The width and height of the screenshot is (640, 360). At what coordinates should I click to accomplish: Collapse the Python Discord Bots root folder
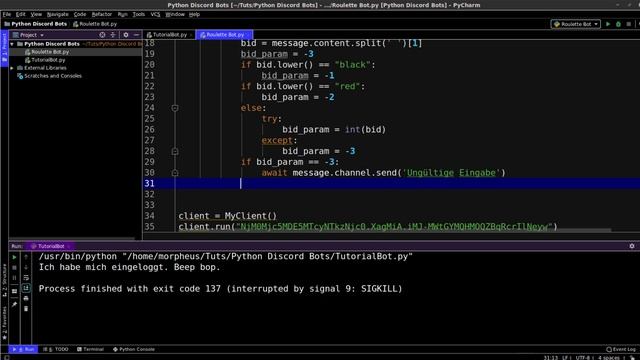click(12, 44)
